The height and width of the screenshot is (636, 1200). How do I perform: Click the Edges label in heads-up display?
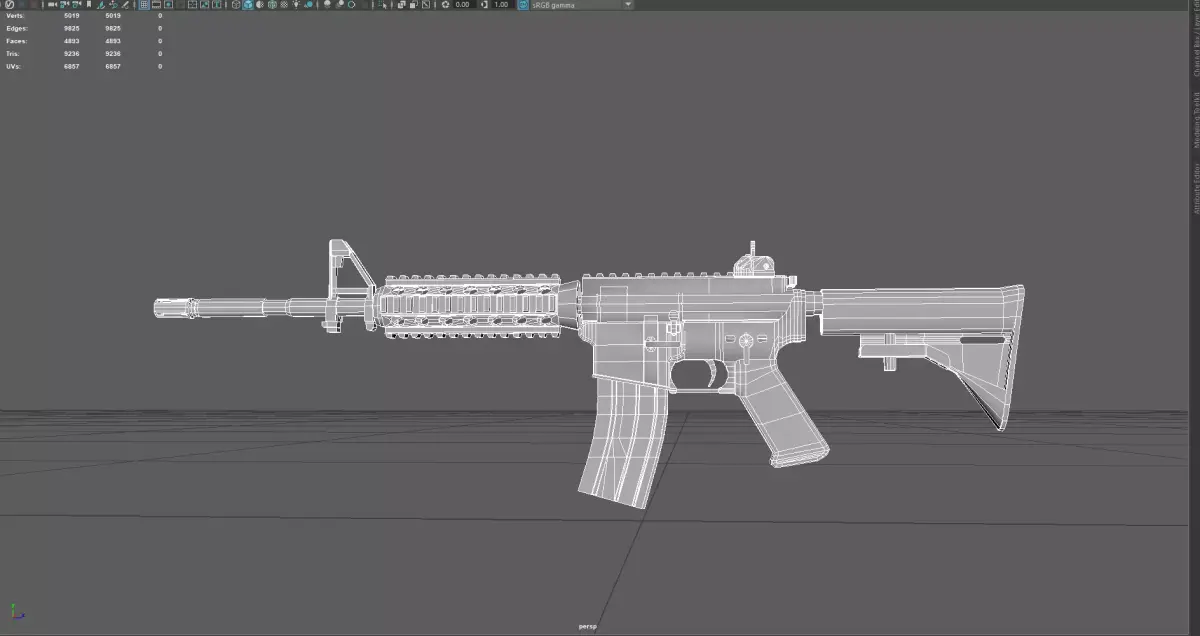pos(17,28)
